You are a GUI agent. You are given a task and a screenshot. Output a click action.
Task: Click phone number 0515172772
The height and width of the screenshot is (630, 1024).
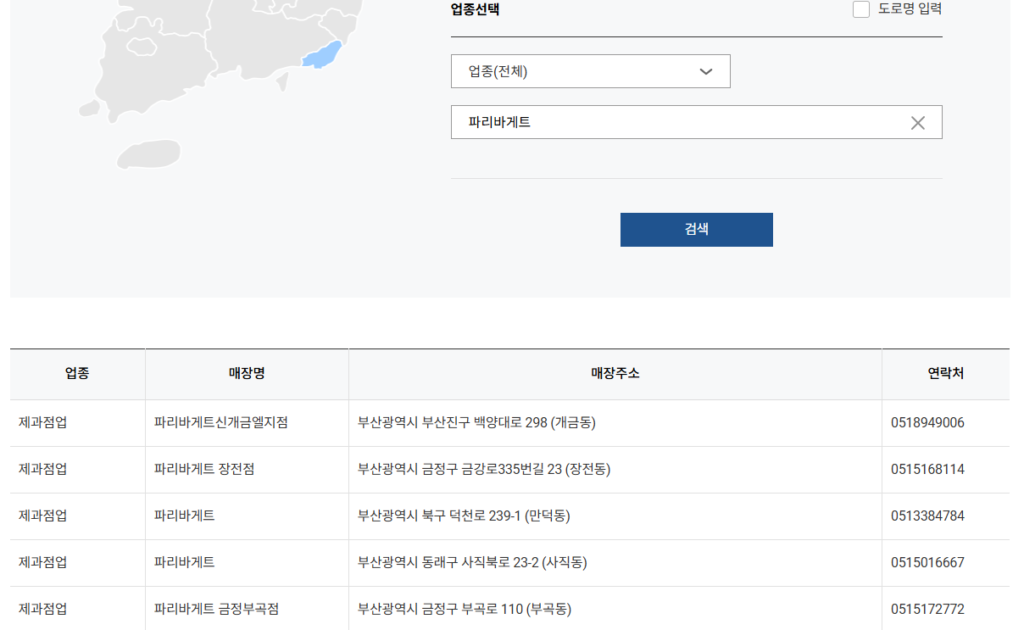pos(927,608)
